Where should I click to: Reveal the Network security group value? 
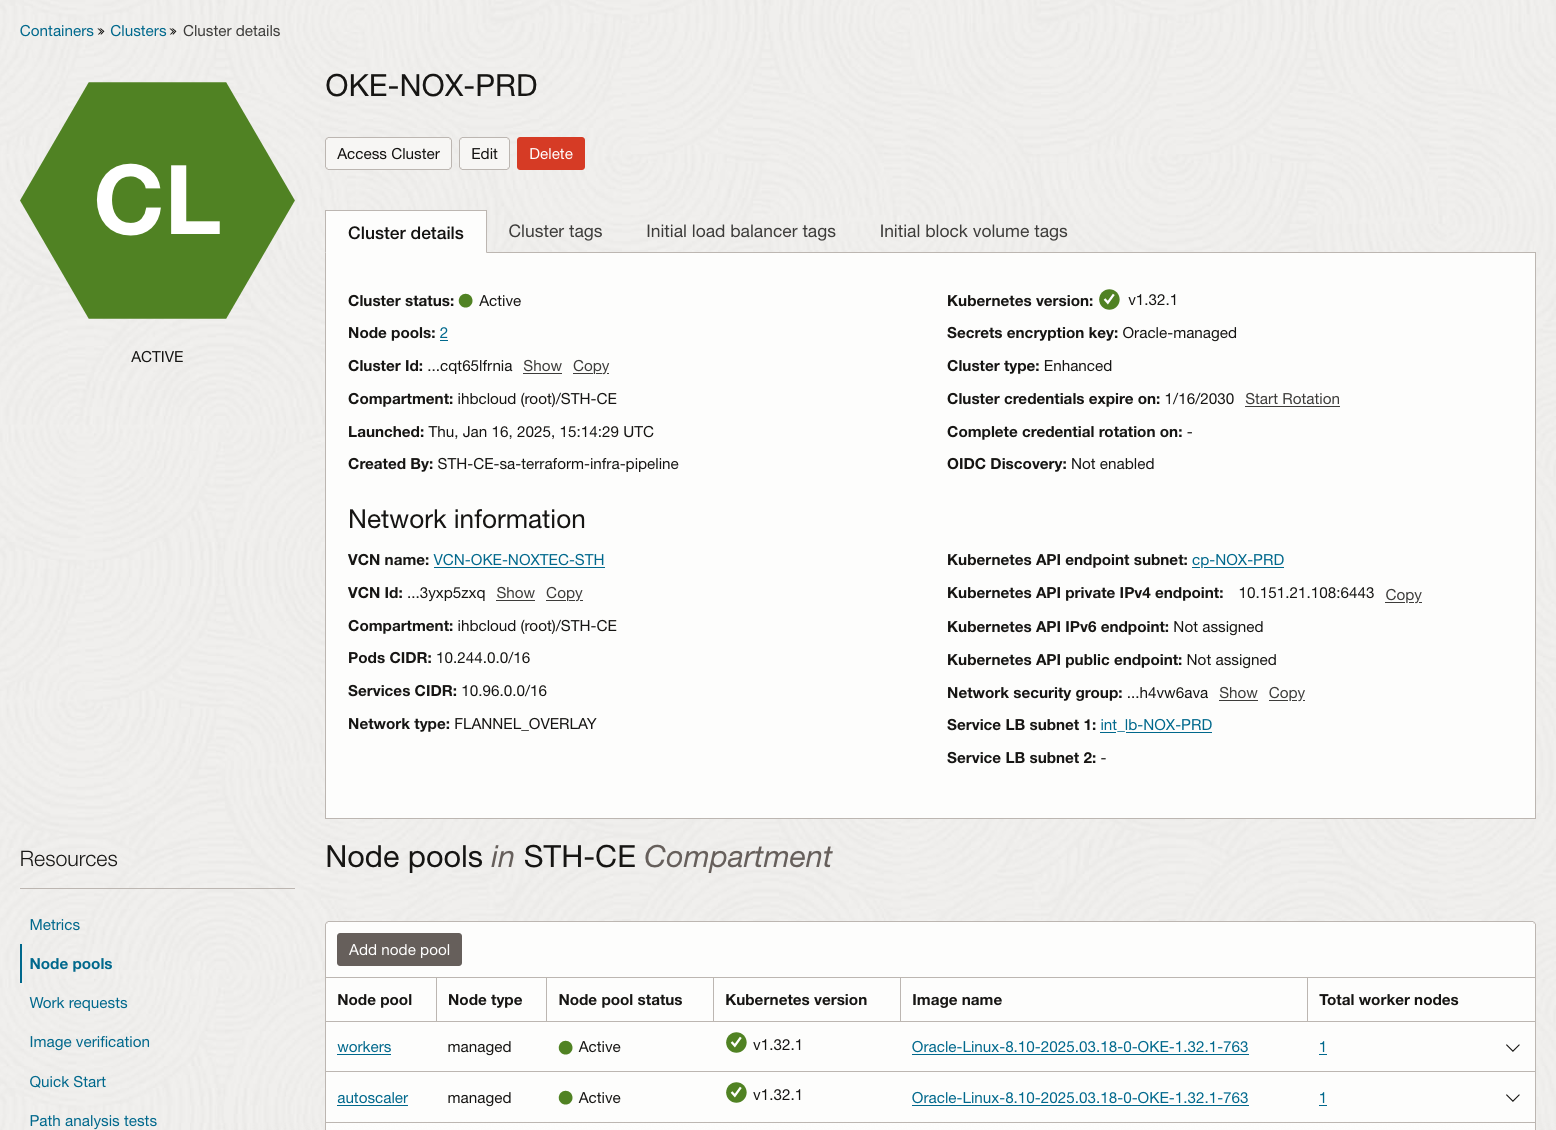click(1238, 693)
